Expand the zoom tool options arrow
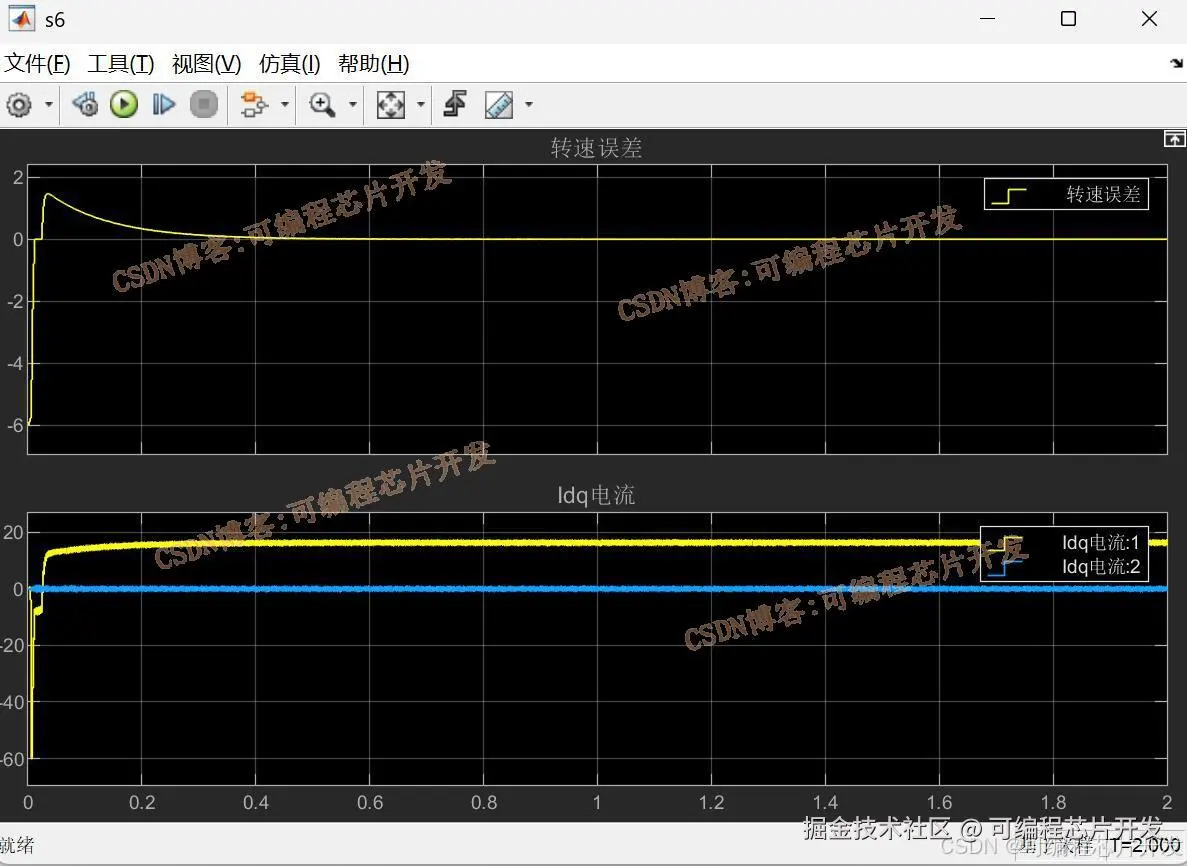1187x866 pixels. click(353, 104)
